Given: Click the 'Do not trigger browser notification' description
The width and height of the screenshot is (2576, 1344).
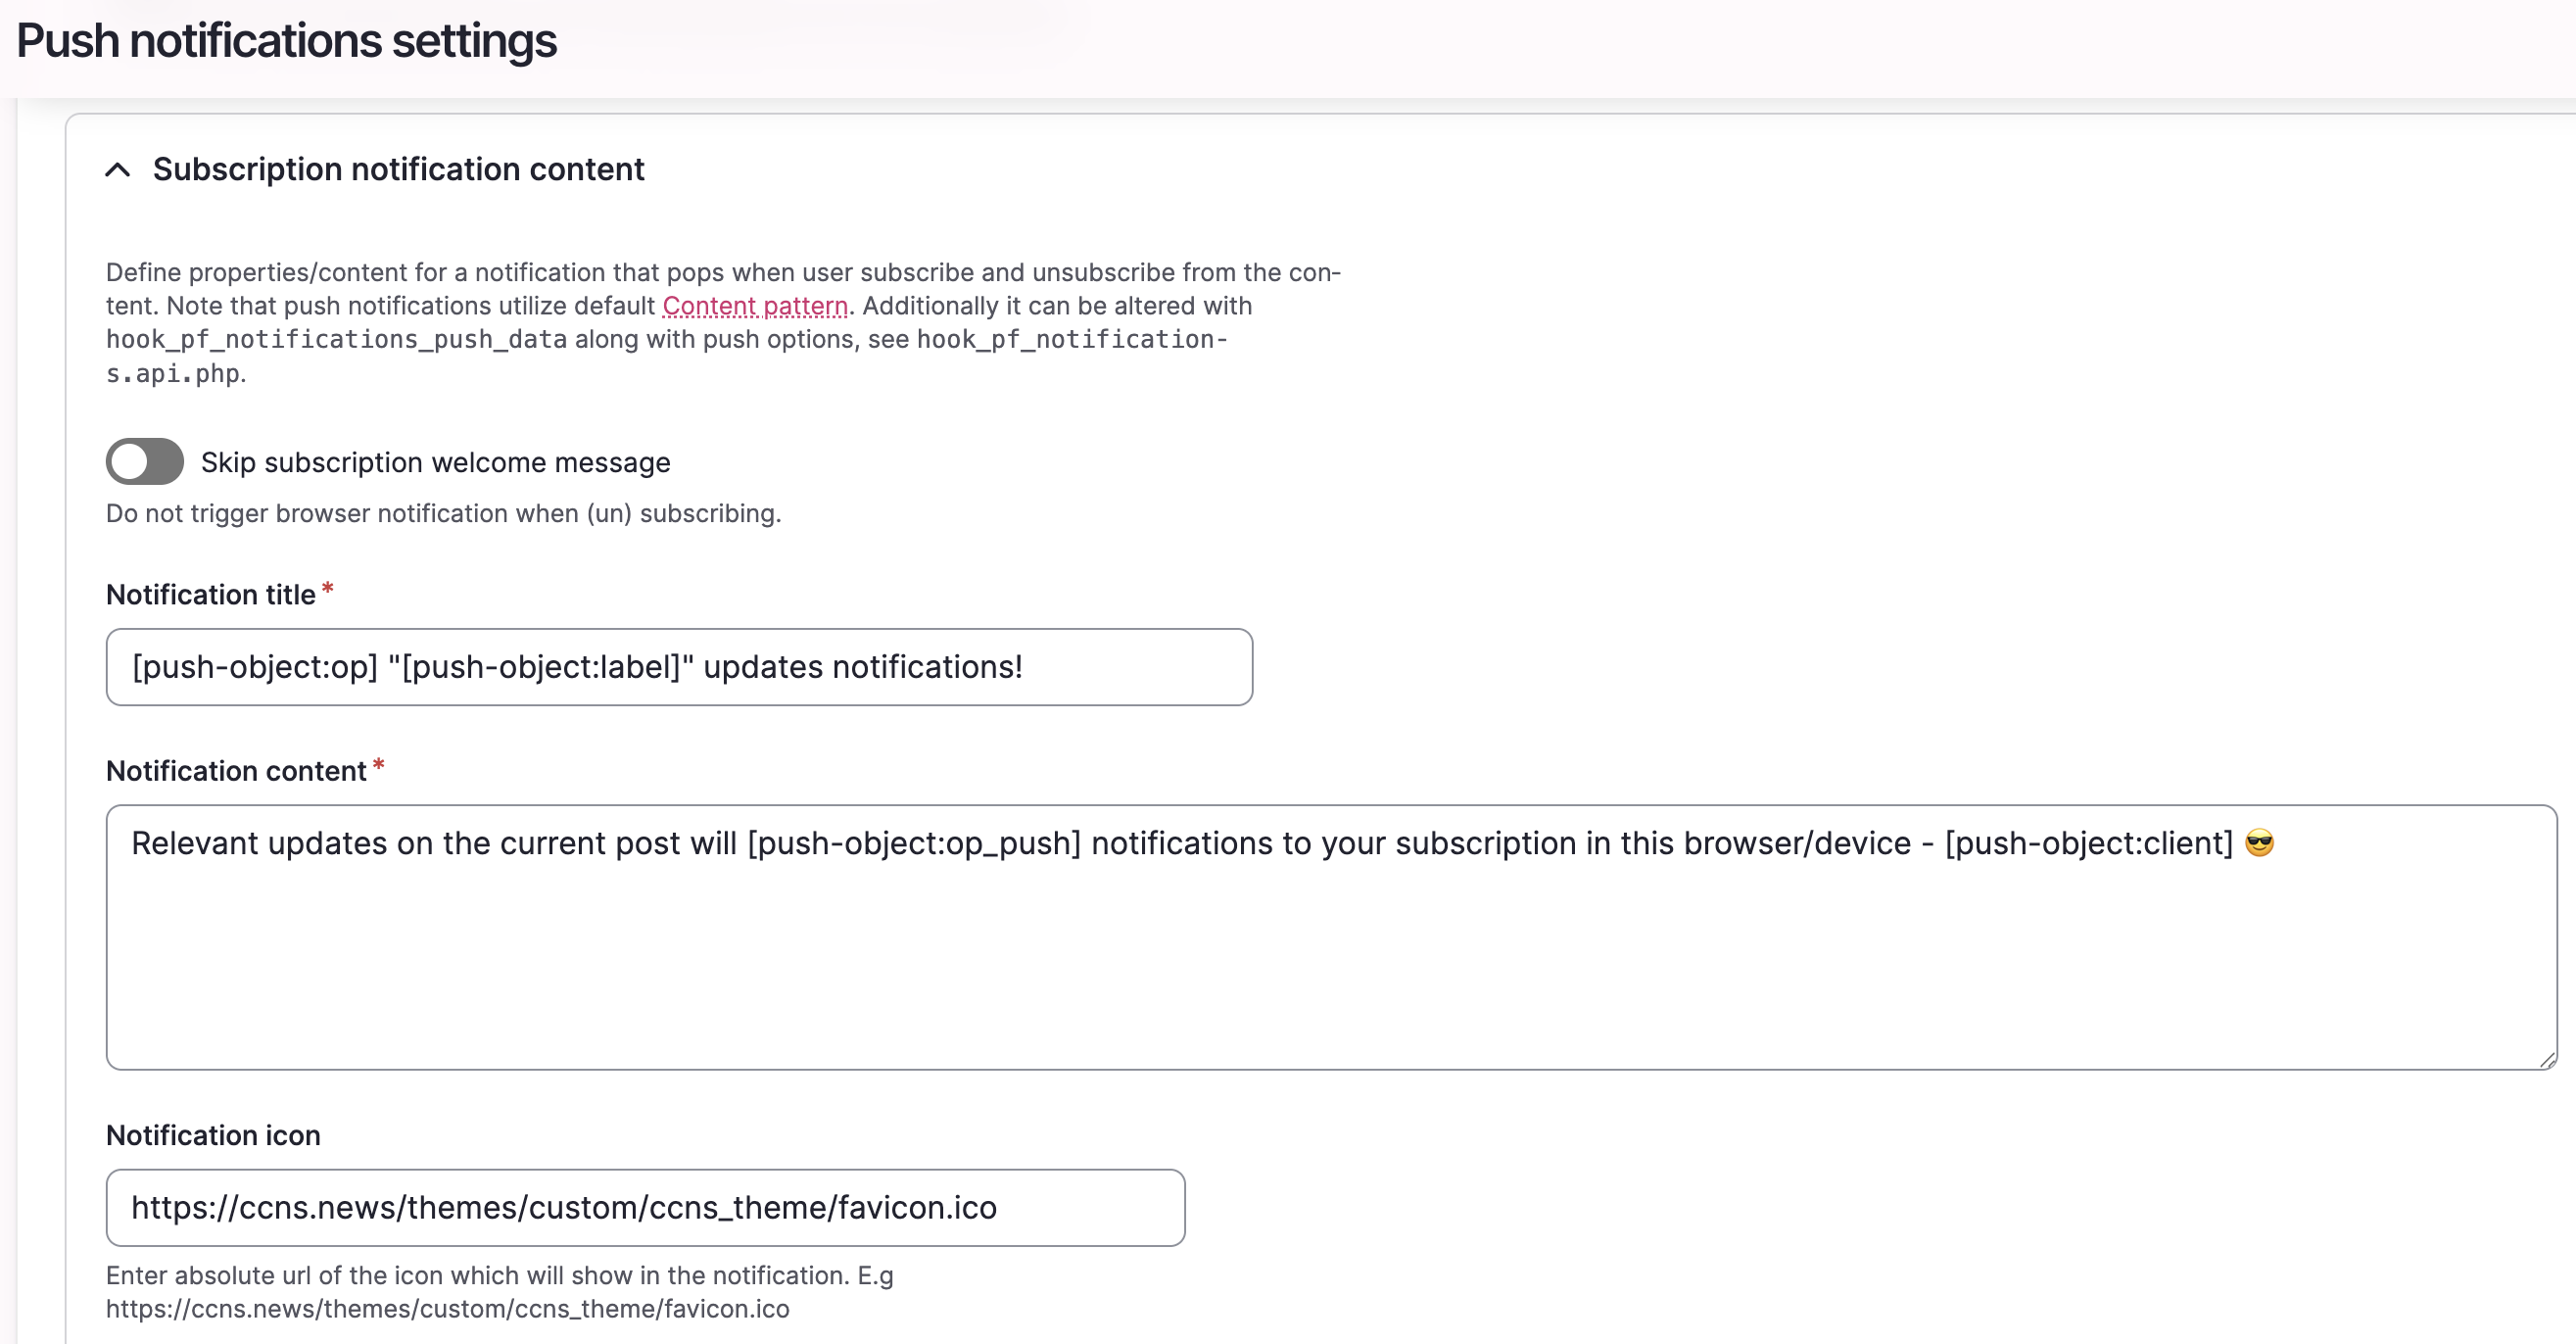Looking at the screenshot, I should point(443,513).
